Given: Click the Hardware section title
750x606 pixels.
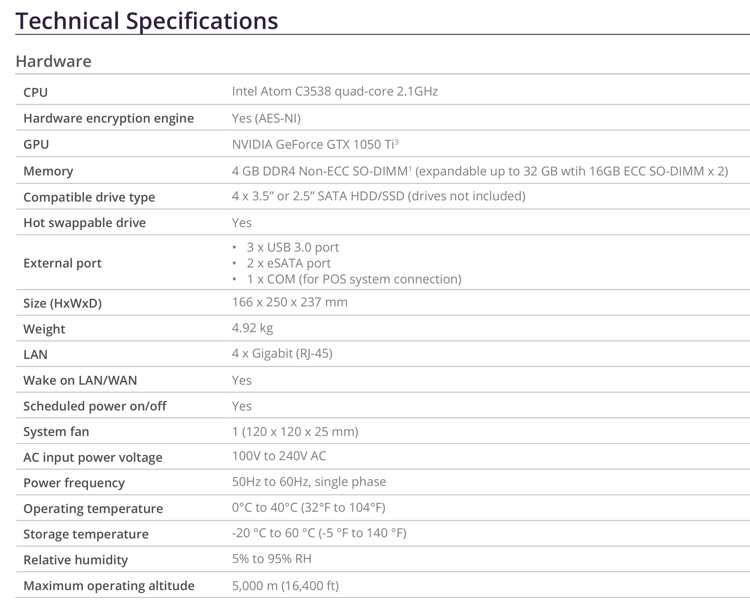Looking at the screenshot, I should coord(53,61).
